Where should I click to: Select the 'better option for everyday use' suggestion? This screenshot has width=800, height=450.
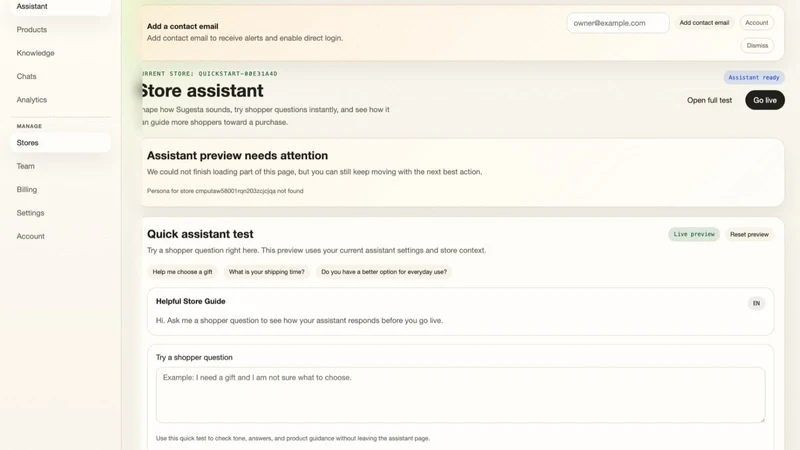pos(384,272)
